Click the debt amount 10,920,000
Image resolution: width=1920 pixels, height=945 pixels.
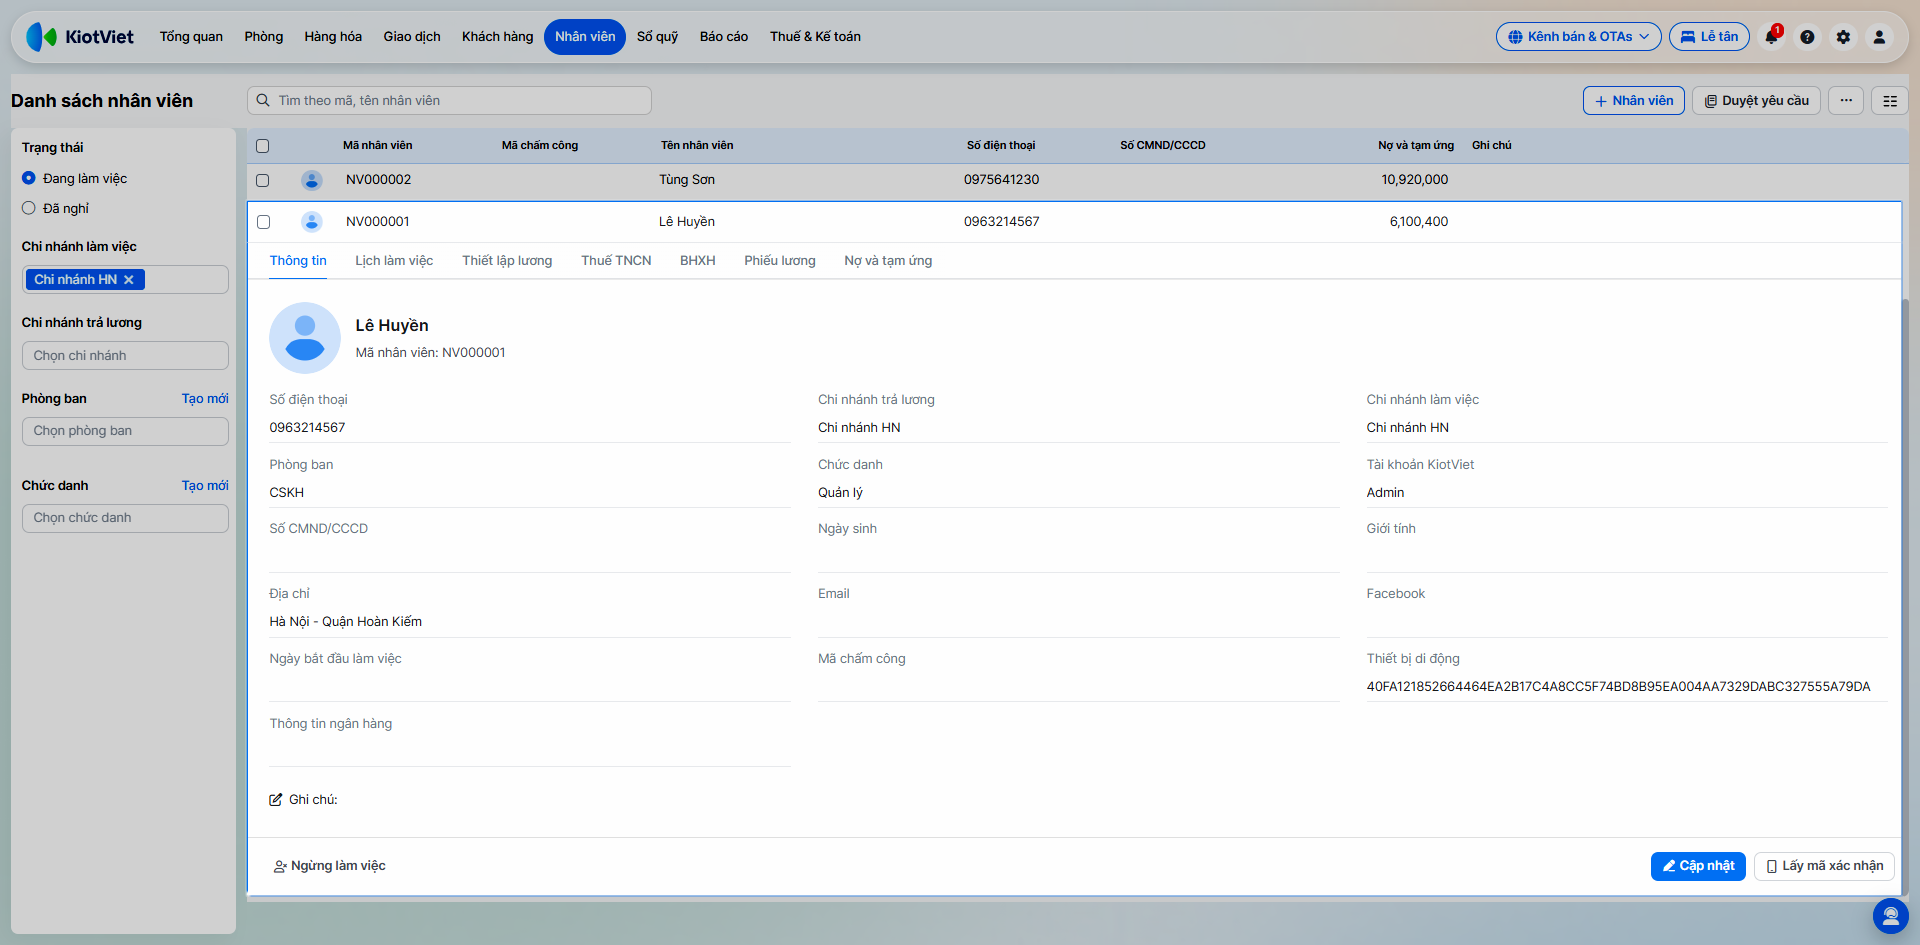[x=1415, y=180]
